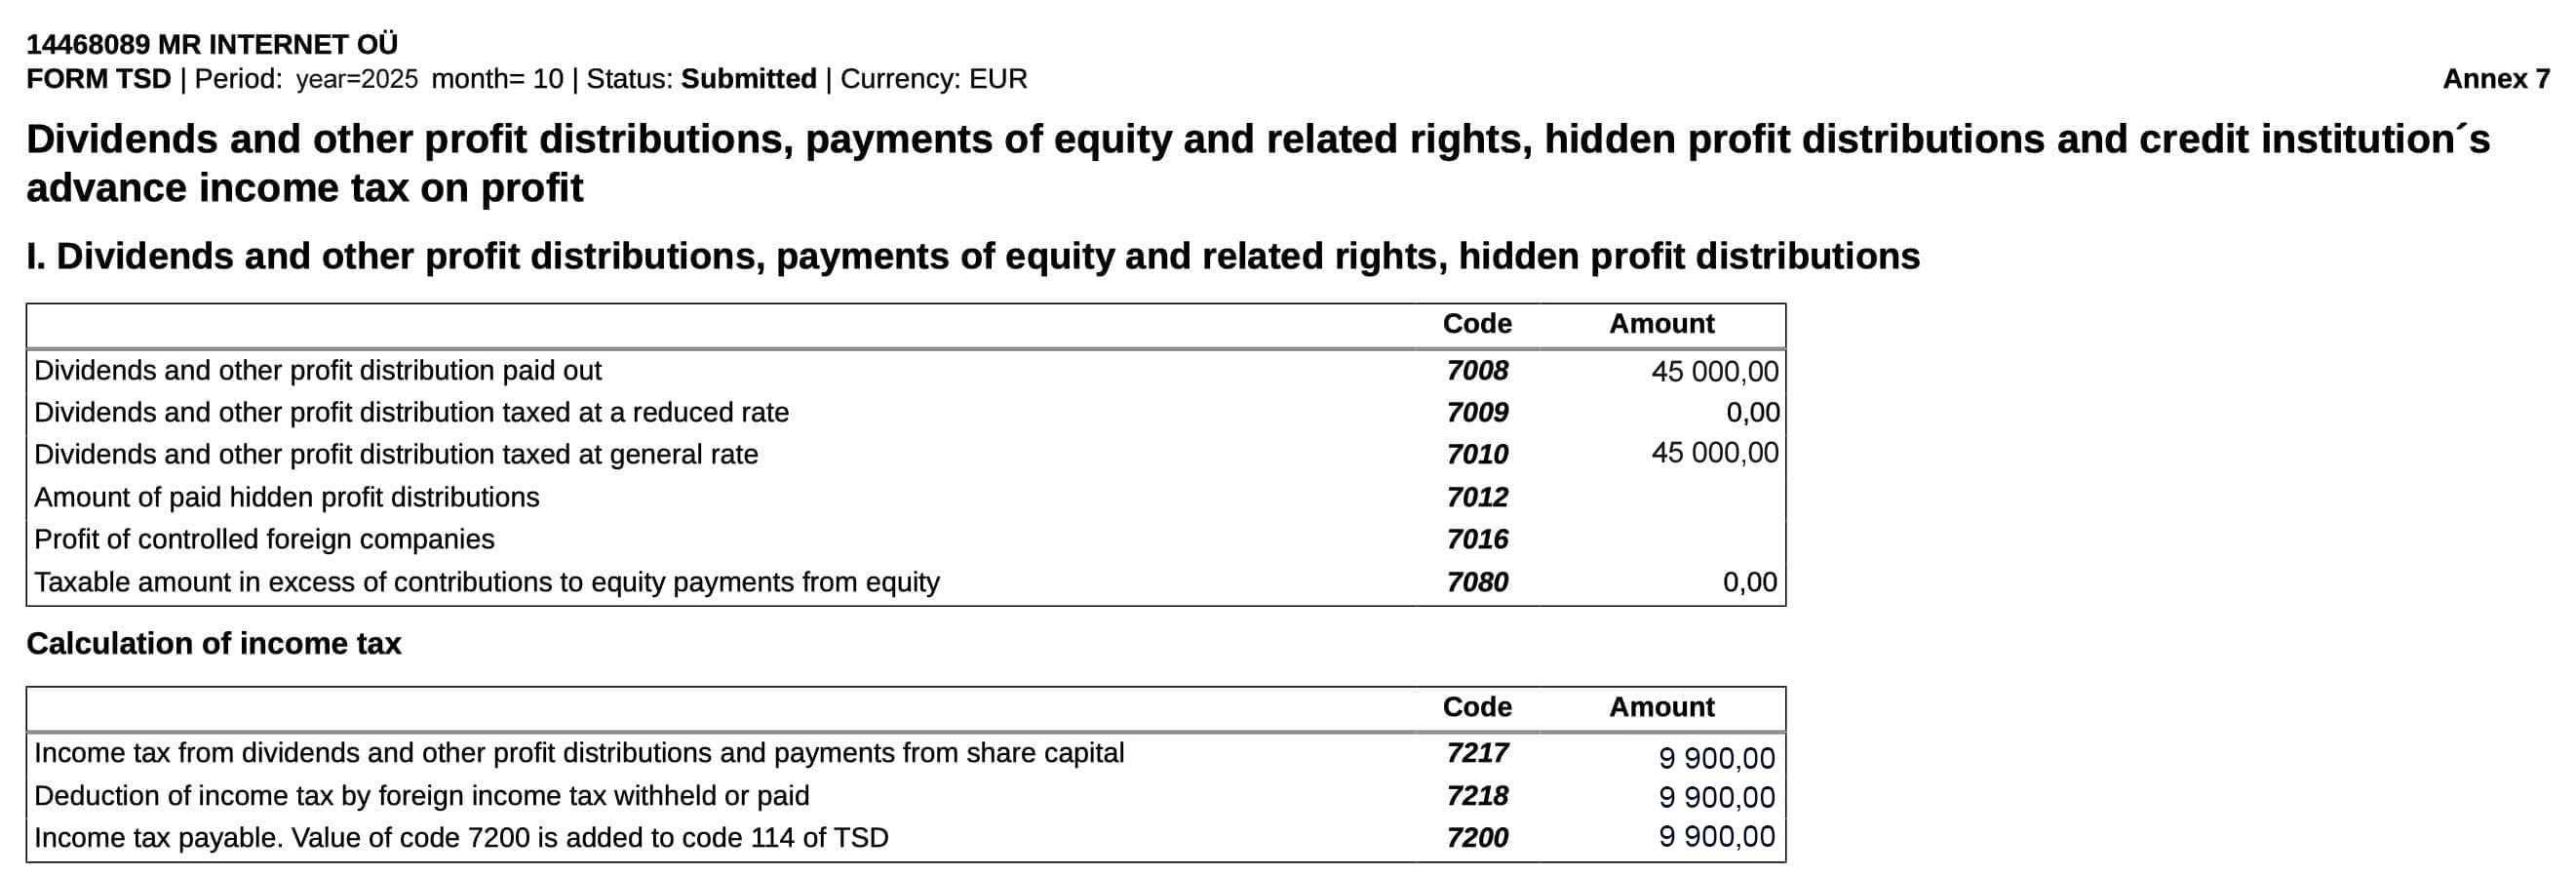
Task: Click the code 7008 cell
Action: point(1476,370)
